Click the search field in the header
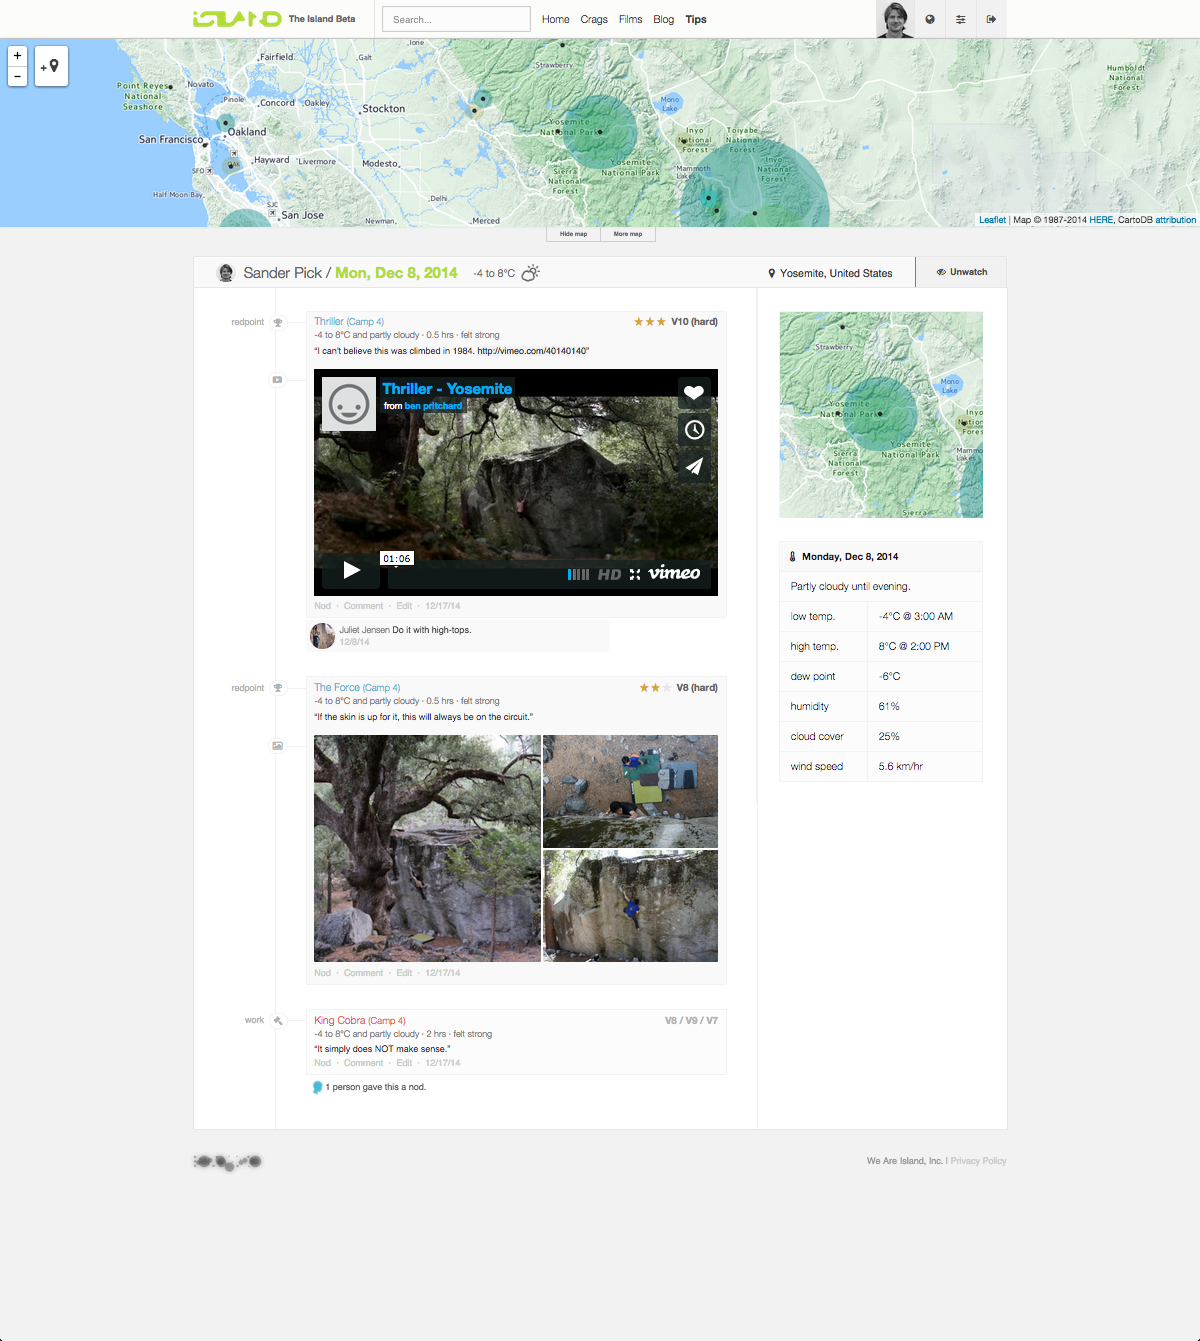The width and height of the screenshot is (1200, 1341). [x=455, y=18]
